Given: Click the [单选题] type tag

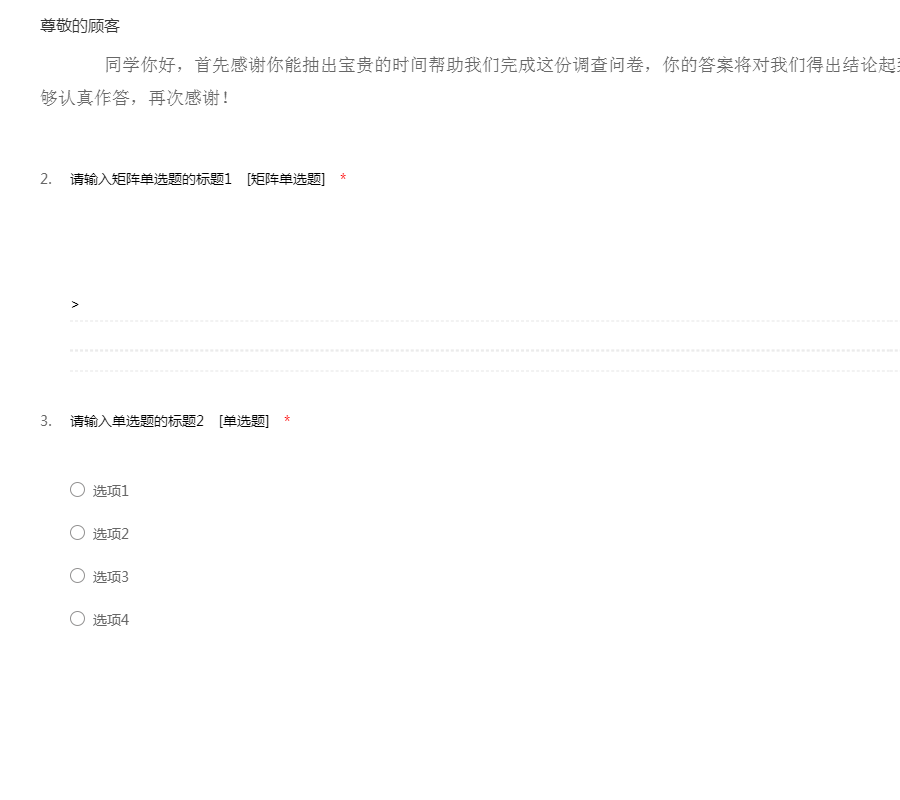Looking at the screenshot, I should coord(244,421).
